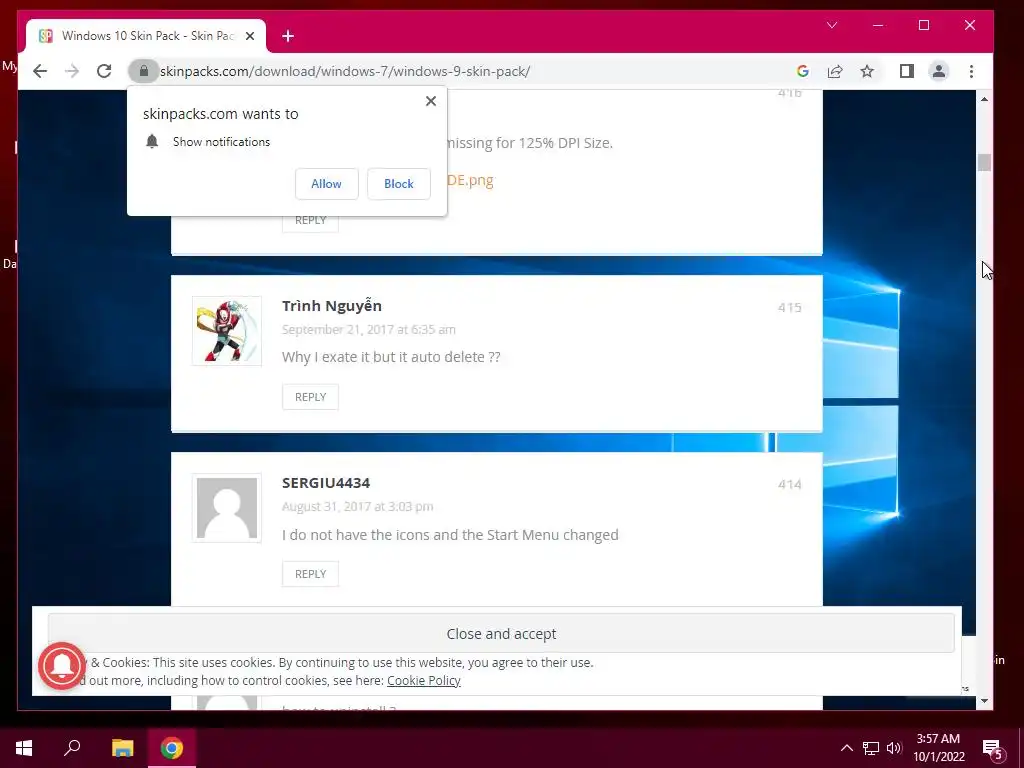Share this page with the share icon
The height and width of the screenshot is (768, 1024).
(835, 71)
